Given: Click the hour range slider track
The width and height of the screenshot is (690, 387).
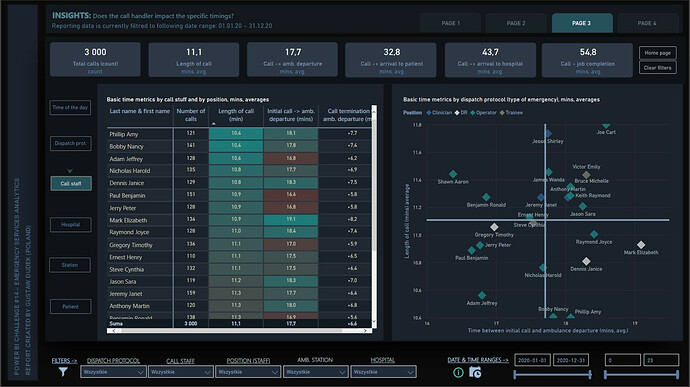Looking at the screenshot, I should pyautogui.click(x=642, y=375).
